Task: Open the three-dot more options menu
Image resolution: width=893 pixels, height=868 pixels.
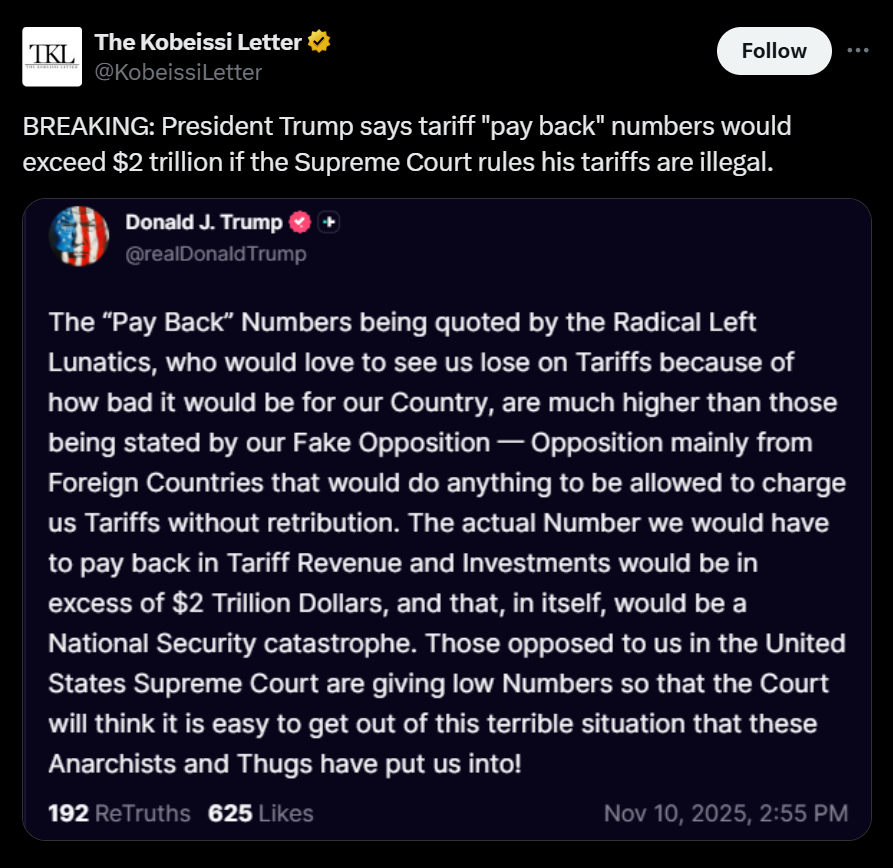Action: point(858,50)
